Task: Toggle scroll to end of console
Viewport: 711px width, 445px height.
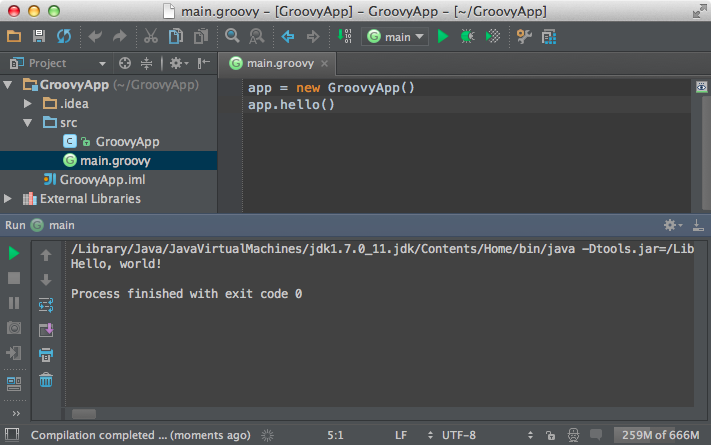Action: click(x=46, y=330)
